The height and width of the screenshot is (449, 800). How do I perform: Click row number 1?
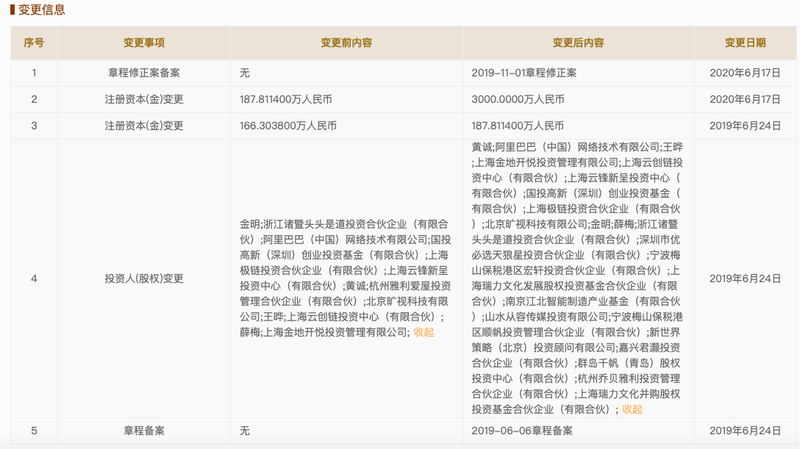(x=34, y=73)
